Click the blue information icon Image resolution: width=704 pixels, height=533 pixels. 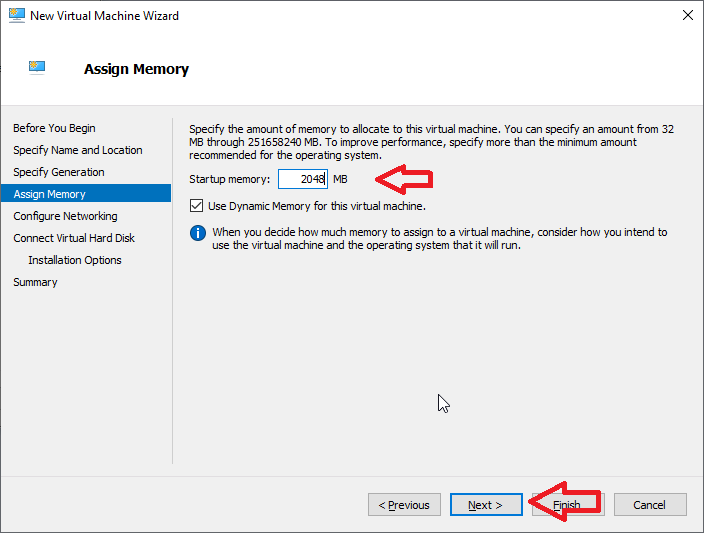(x=198, y=233)
